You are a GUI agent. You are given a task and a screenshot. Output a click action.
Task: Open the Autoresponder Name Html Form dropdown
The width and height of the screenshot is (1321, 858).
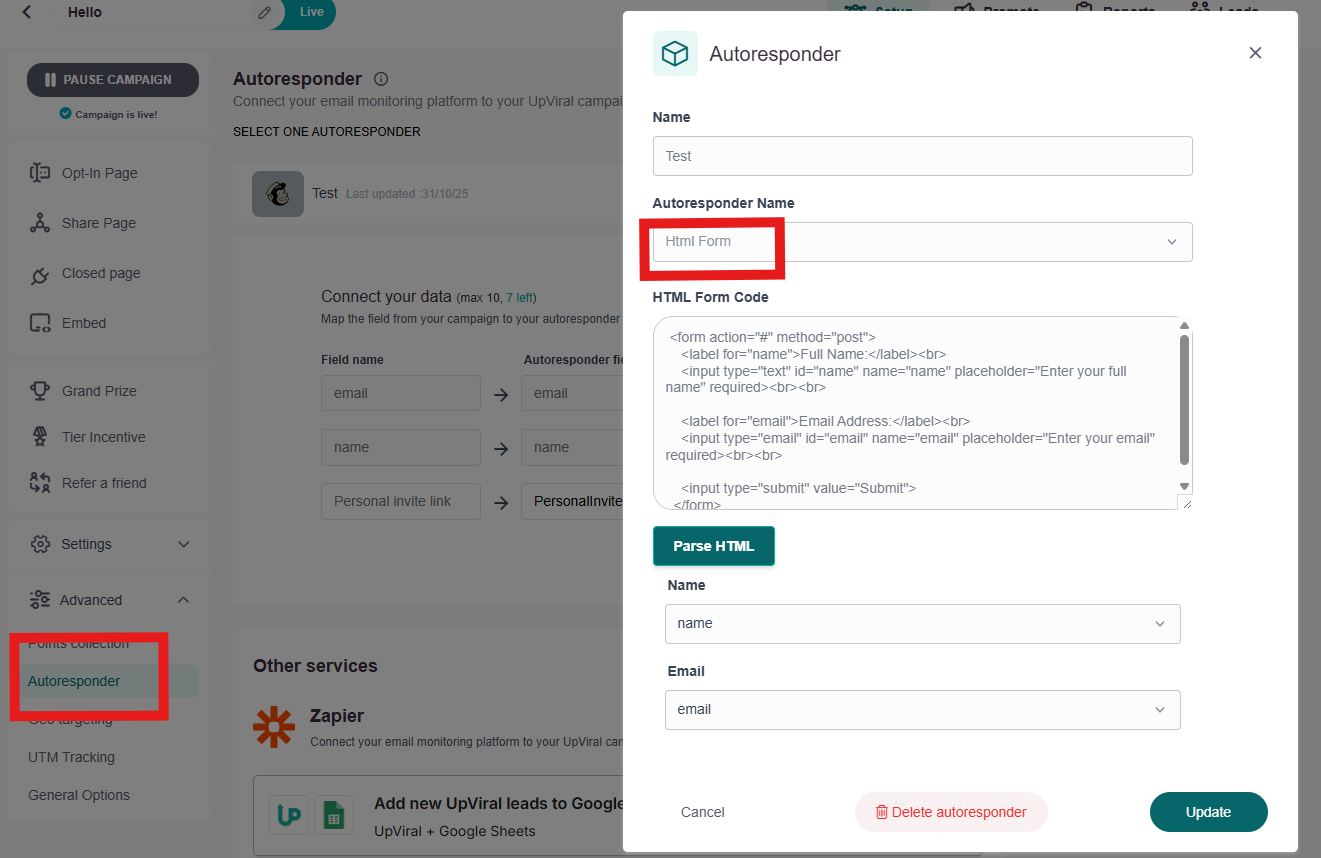tap(922, 242)
